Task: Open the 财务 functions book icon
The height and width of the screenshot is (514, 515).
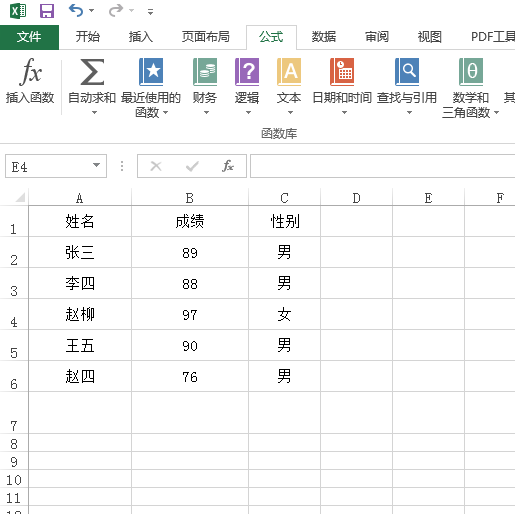Action: [205, 72]
